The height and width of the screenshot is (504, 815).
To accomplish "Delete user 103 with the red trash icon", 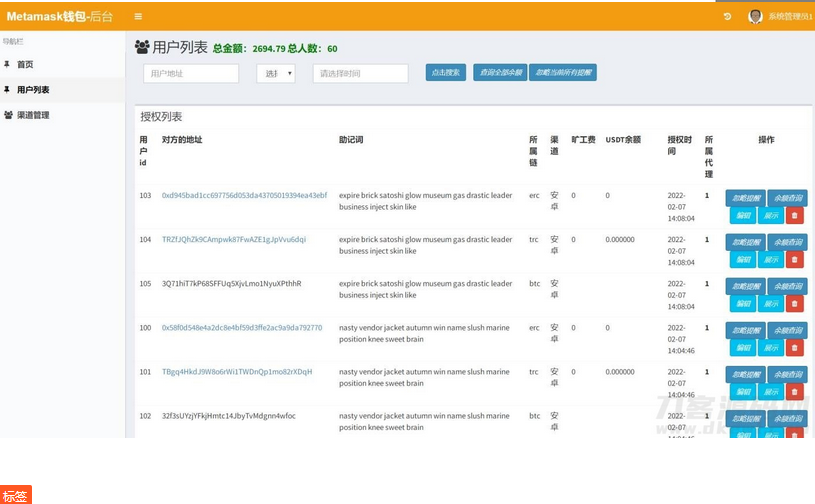I will tap(794, 215).
